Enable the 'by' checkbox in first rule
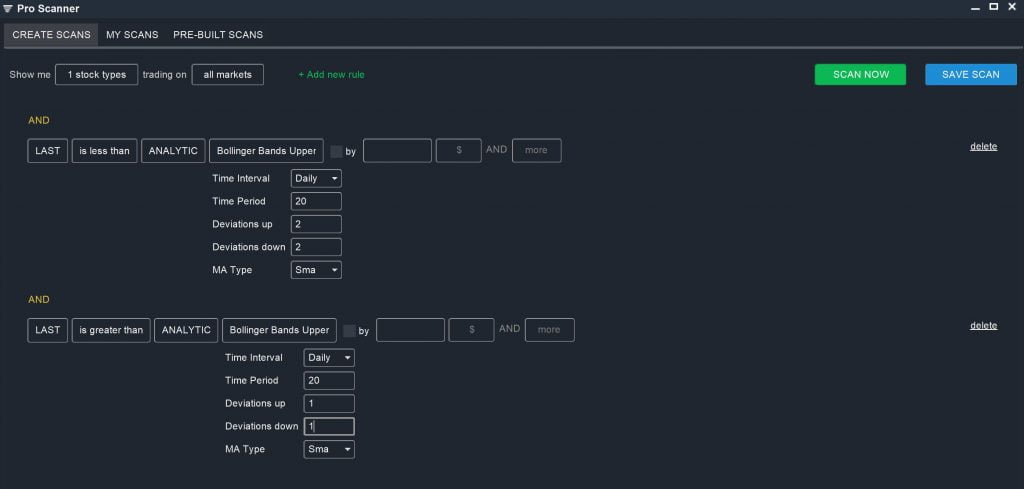Viewport: 1024px width, 489px height. [336, 151]
